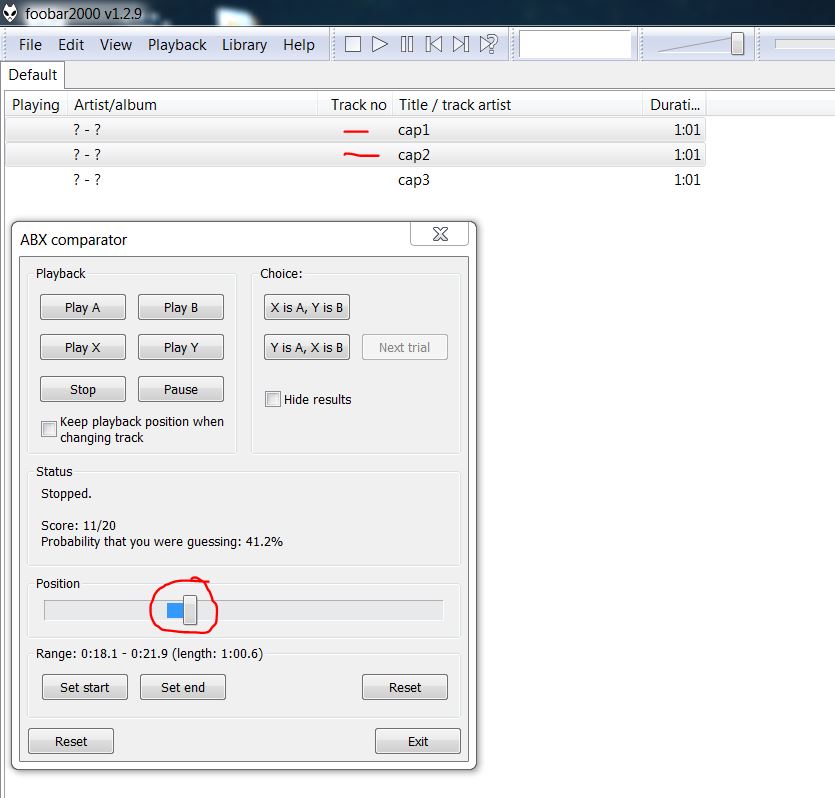Click the Play A button
835x798 pixels.
(83, 308)
